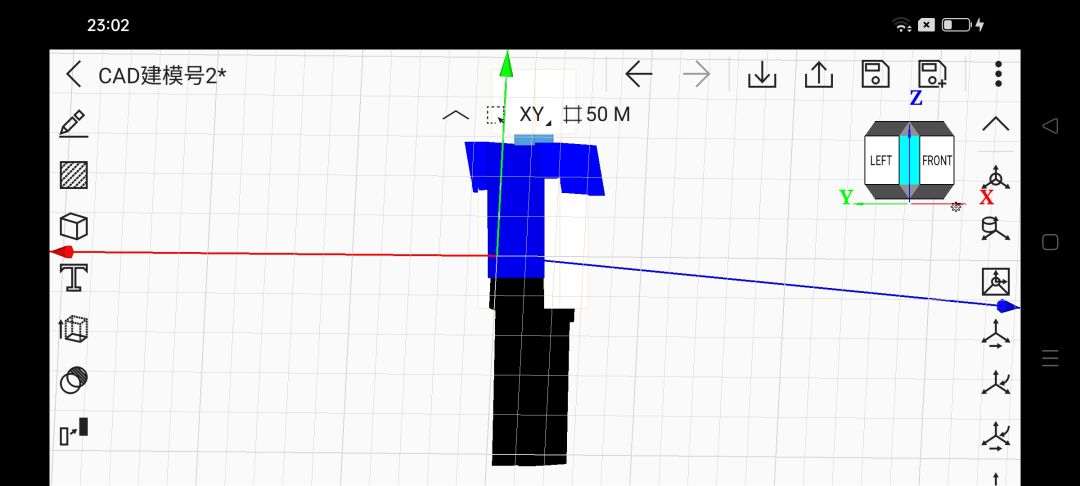Open the view picture axis icon

(x=995, y=282)
